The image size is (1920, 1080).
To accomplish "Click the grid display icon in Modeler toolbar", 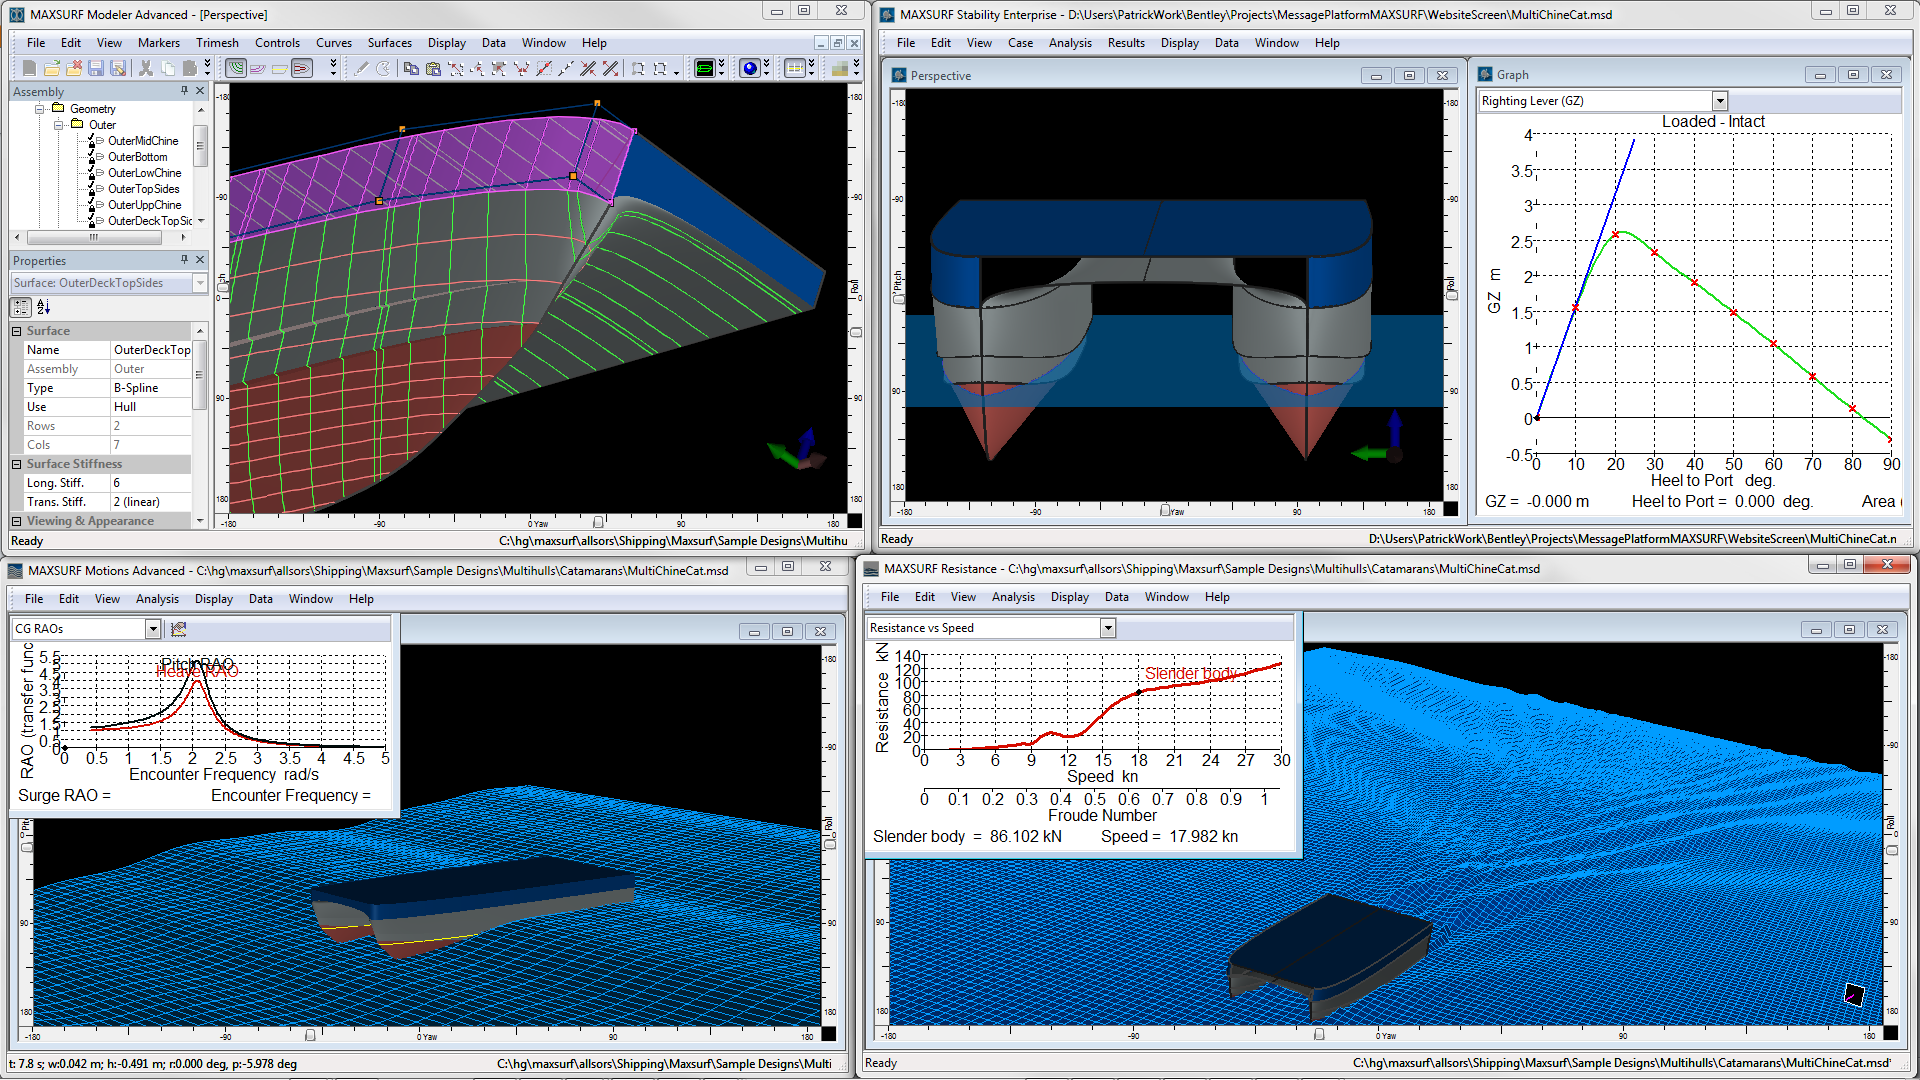I will click(x=795, y=68).
